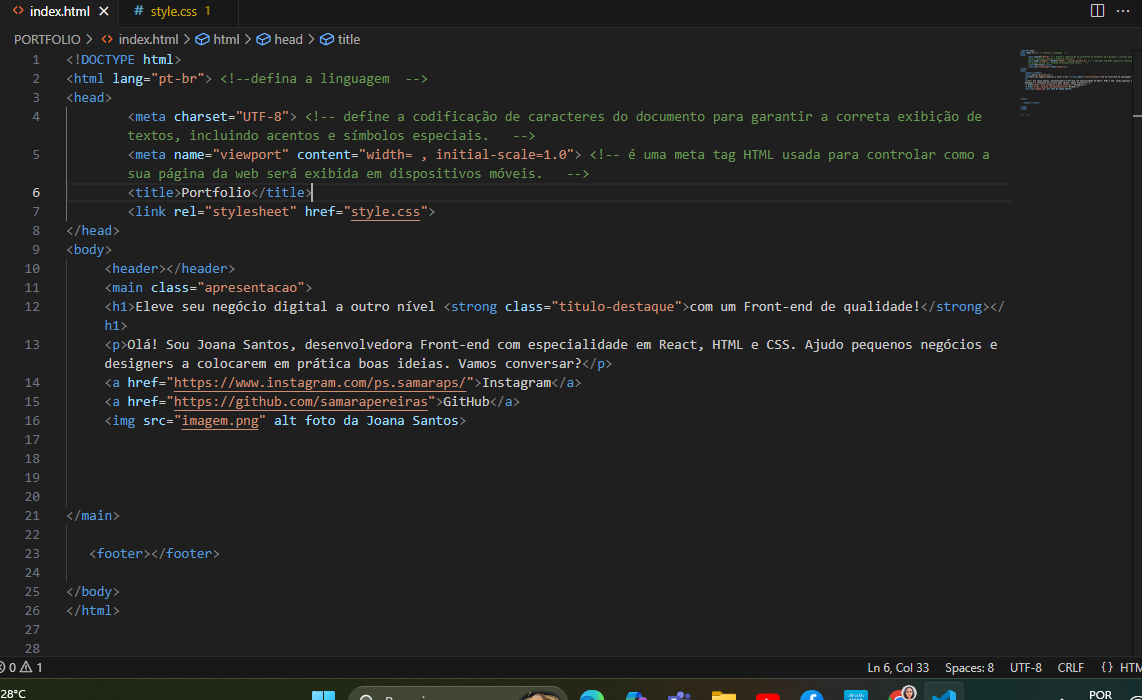Select the index.html editor tab
This screenshot has width=1142, height=700.
(60, 12)
